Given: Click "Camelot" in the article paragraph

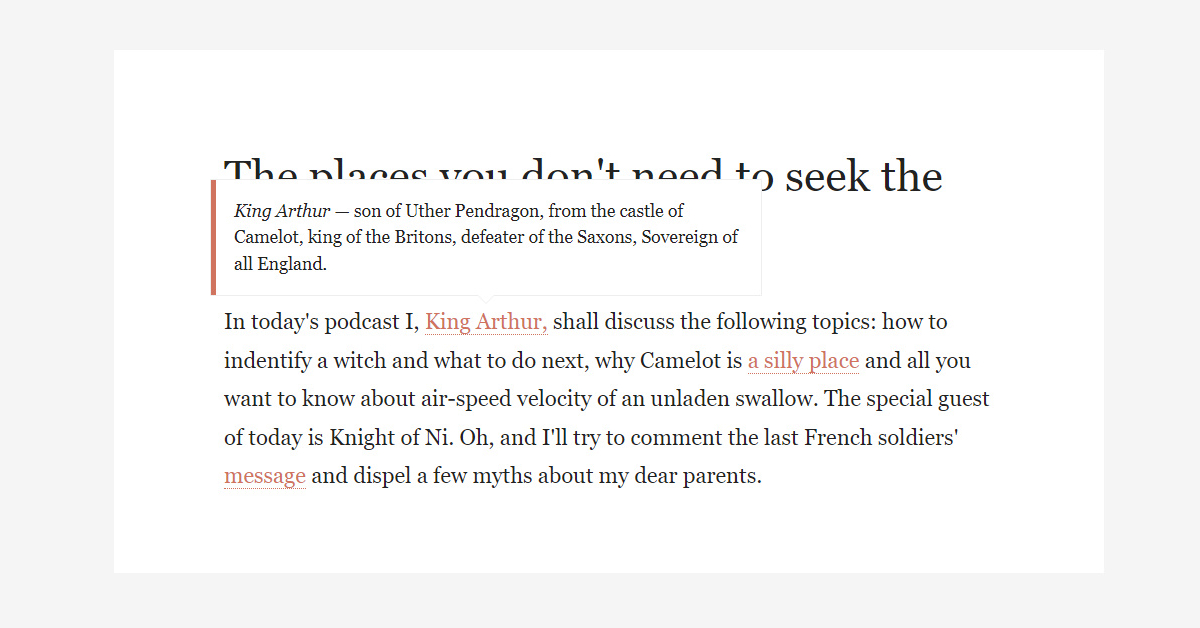Looking at the screenshot, I should point(682,360).
